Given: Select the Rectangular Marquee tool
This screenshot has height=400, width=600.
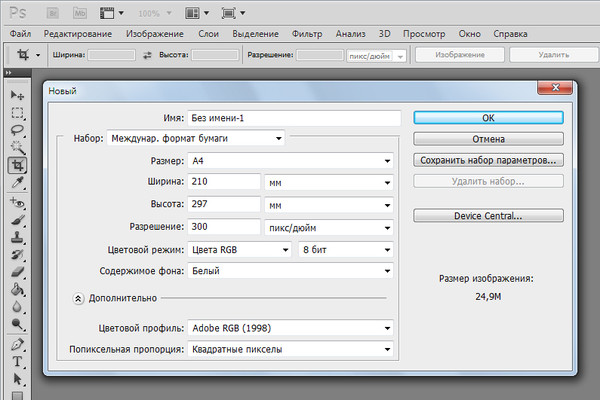Looking at the screenshot, I should [17, 113].
